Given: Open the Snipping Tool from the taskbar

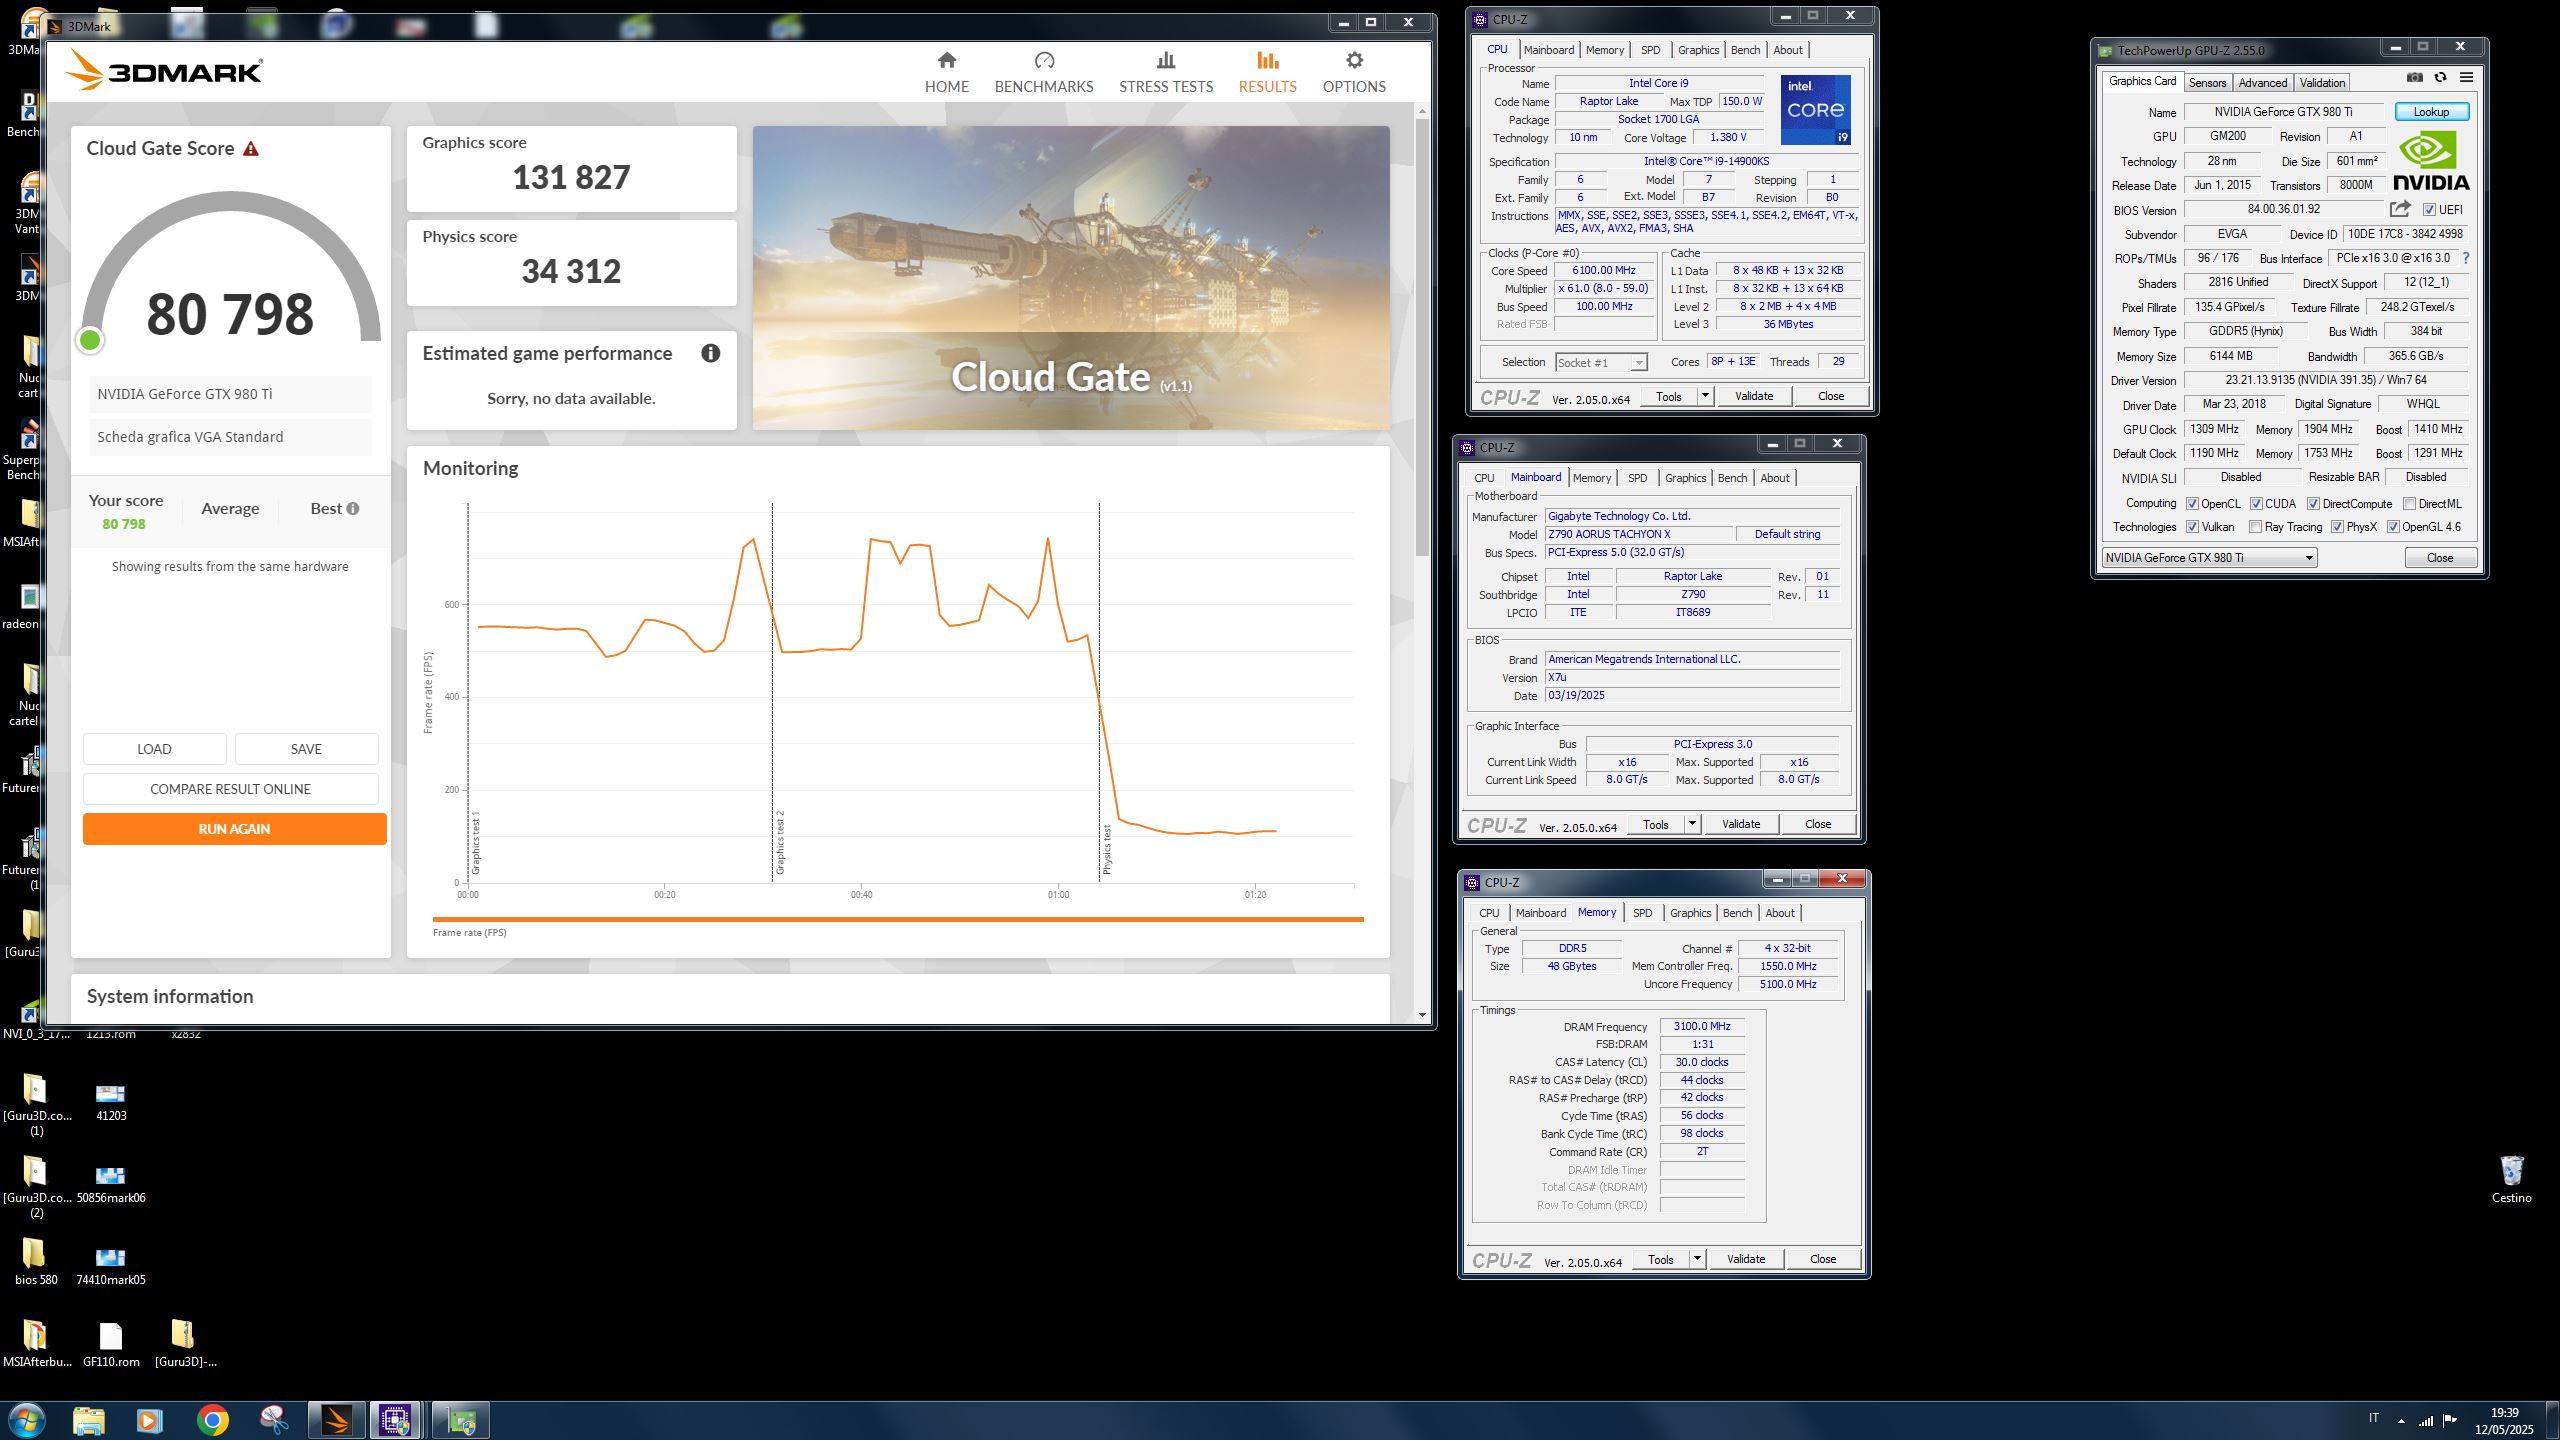Looking at the screenshot, I should point(273,1420).
